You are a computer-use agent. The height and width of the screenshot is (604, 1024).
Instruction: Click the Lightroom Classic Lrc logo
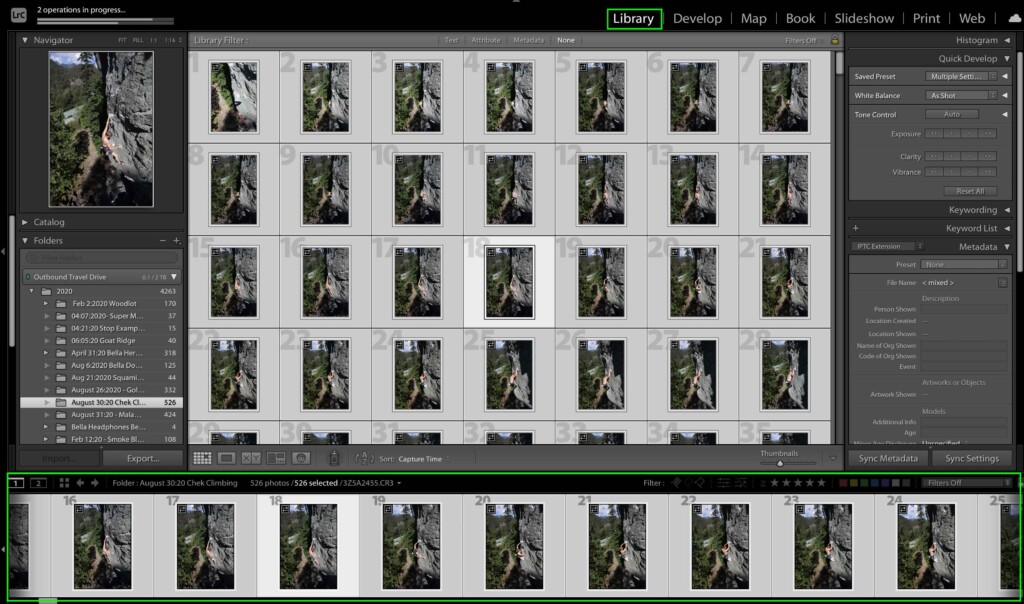point(19,15)
